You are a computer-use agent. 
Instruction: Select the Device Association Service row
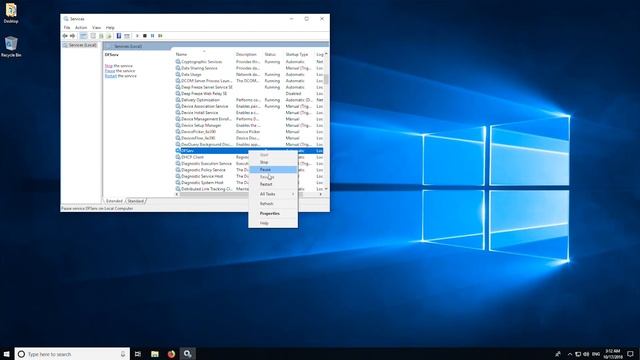tap(249, 106)
